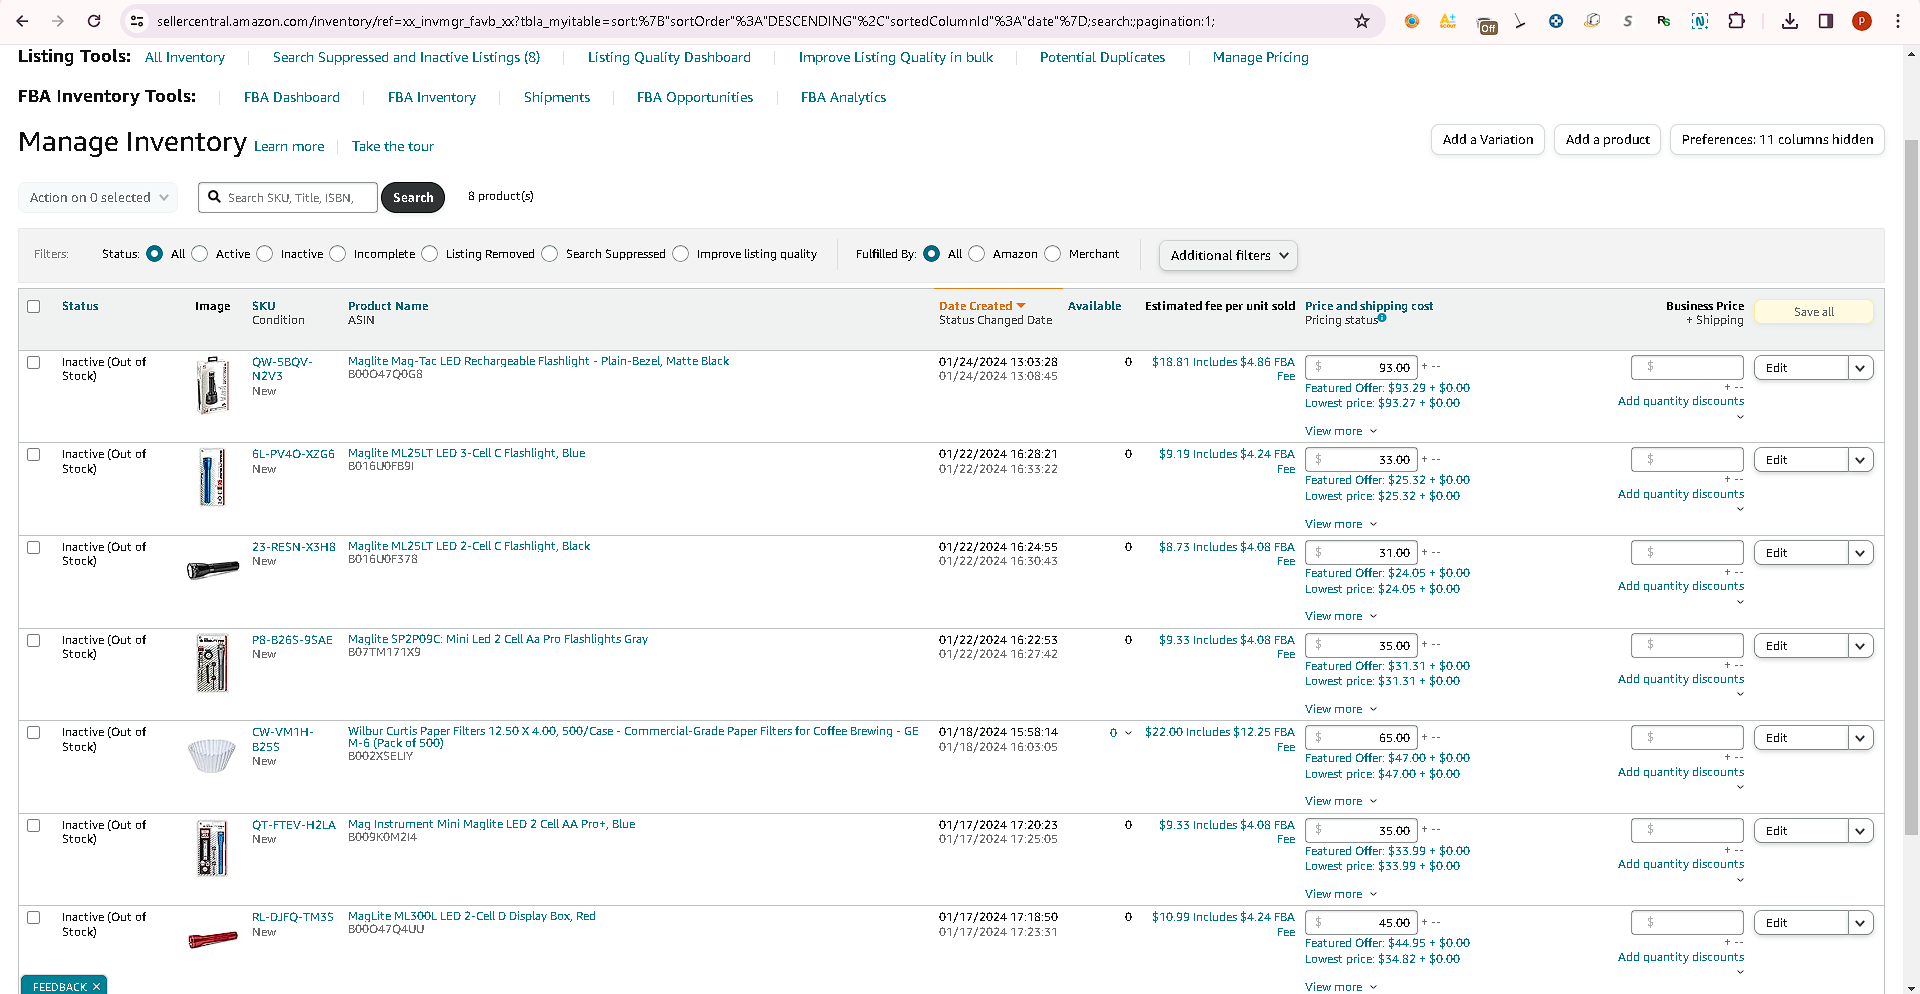This screenshot has height=994, width=1920.
Task: Click the blue circular extension icon
Action: pyautogui.click(x=1556, y=21)
